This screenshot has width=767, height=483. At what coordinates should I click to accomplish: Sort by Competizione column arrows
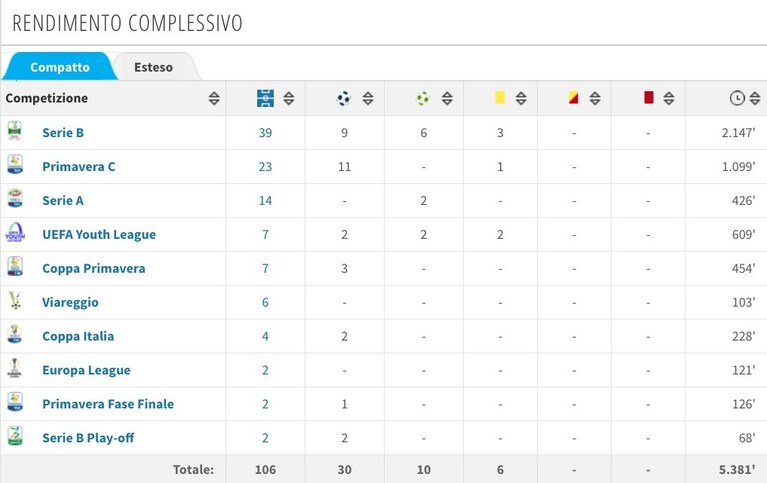pyautogui.click(x=214, y=98)
